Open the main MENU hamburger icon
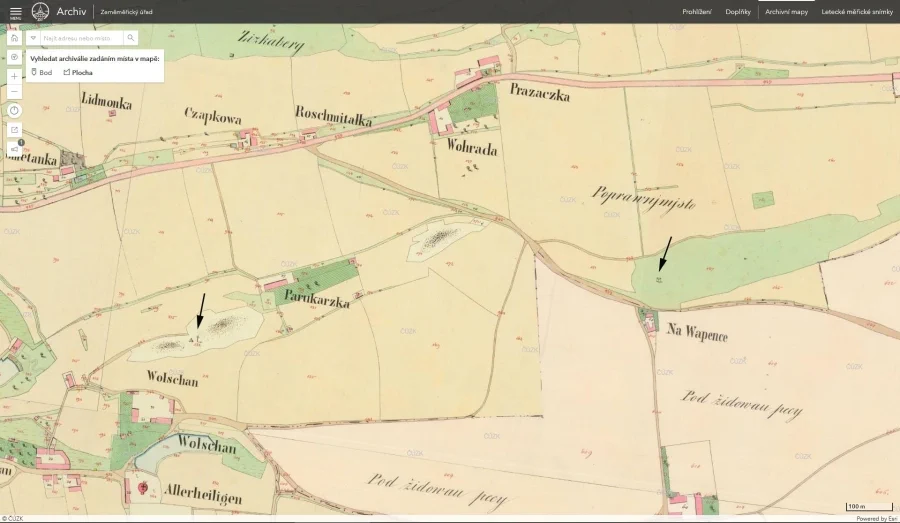 click(15, 11)
